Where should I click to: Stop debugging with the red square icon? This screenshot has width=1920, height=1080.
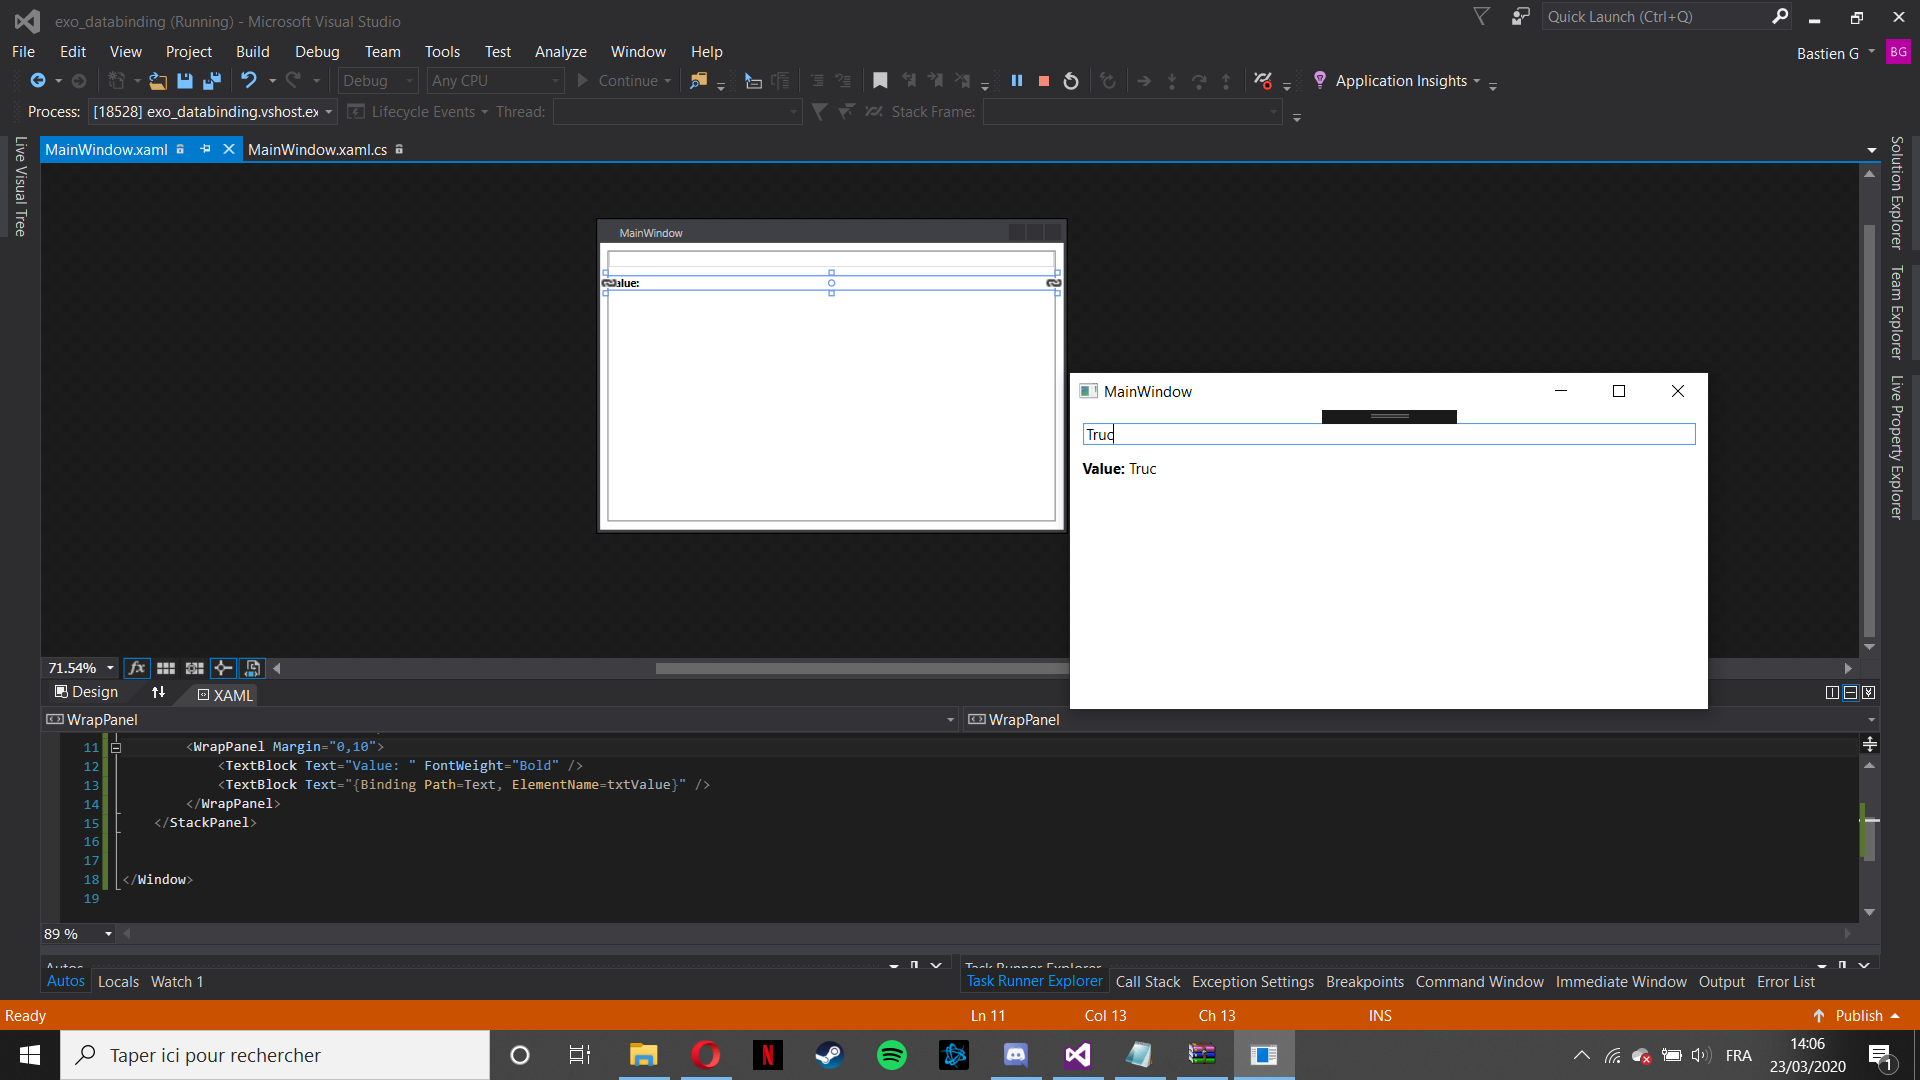[x=1043, y=80]
